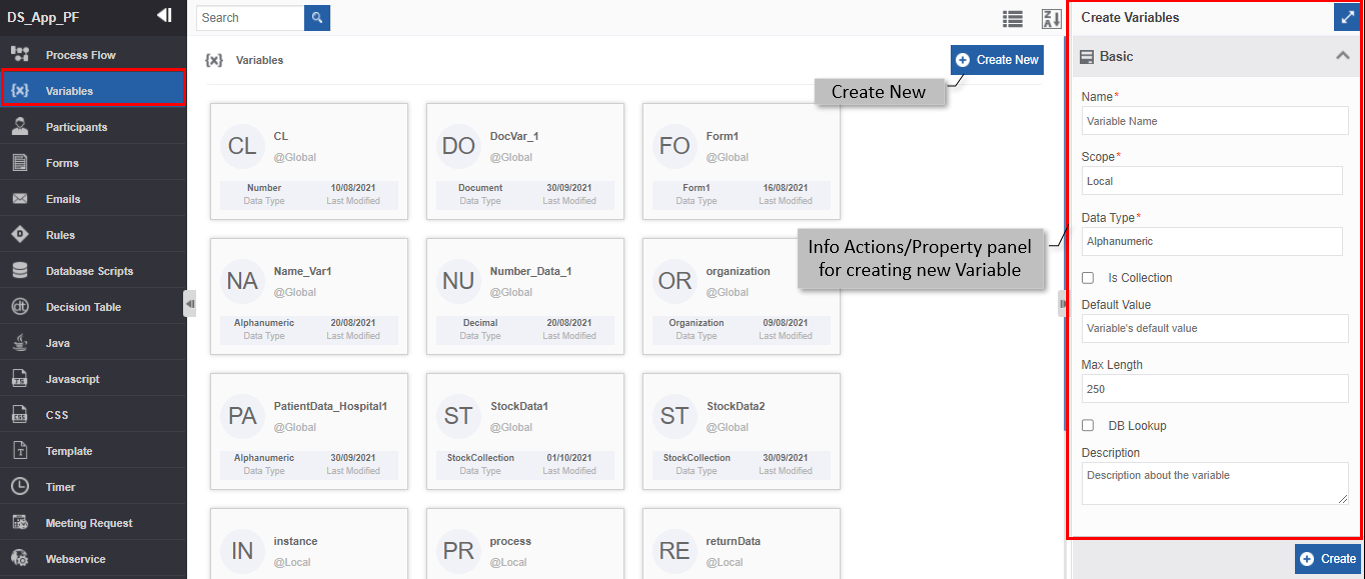Click the Z-A sort icon
Viewport: 1365px width, 579px height.
tap(1051, 19)
